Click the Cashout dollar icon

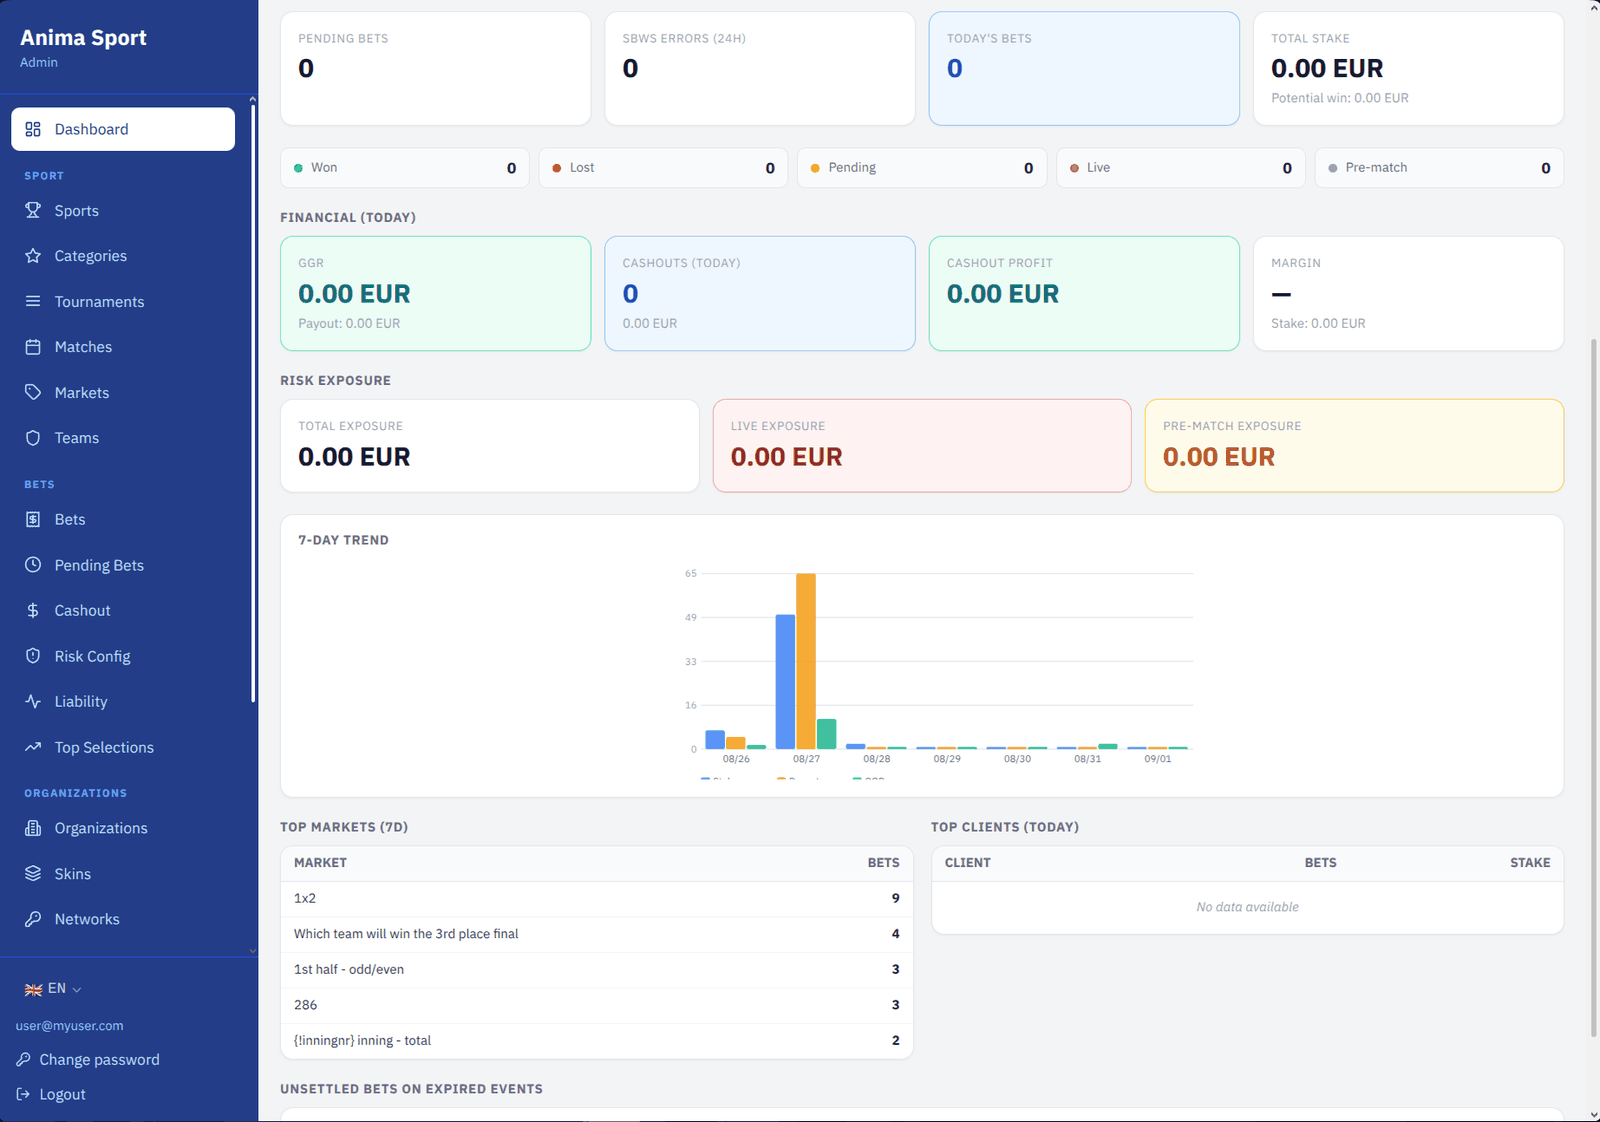click(x=33, y=610)
